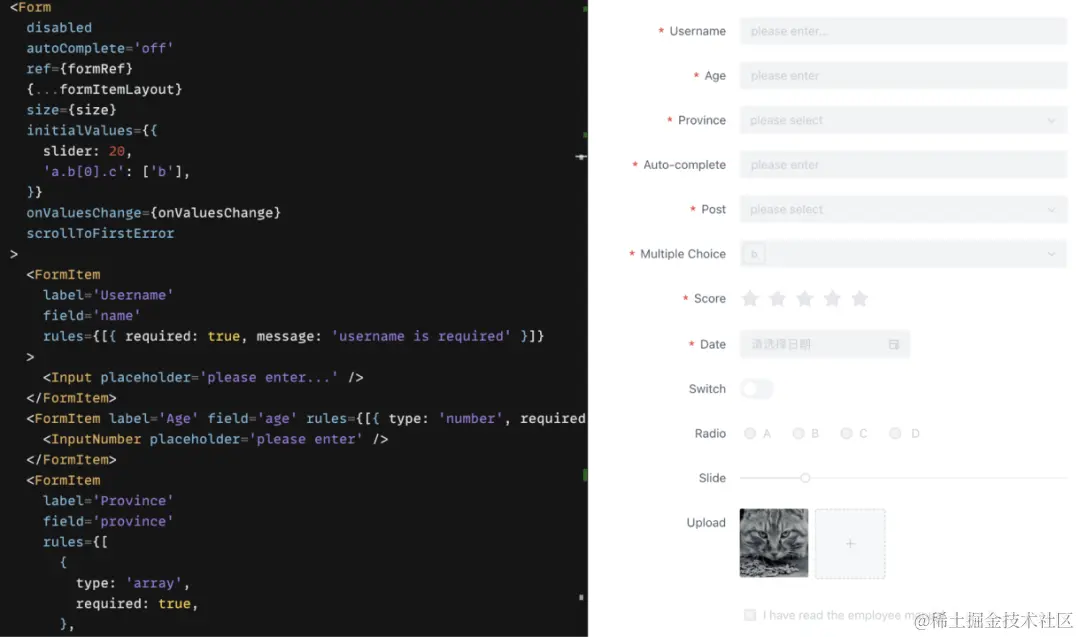
Task: Rate five stars in Score
Action: (x=859, y=298)
